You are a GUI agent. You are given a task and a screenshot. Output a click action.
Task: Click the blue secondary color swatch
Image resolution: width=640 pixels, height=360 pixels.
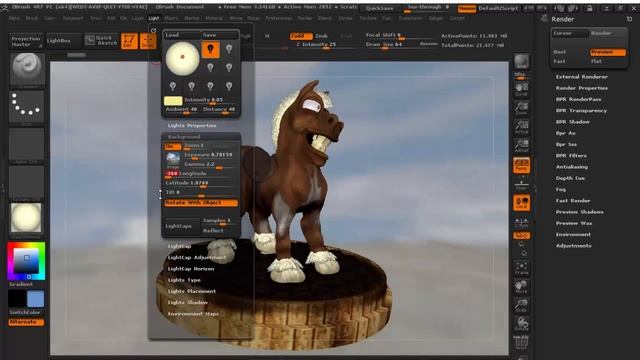[36, 299]
